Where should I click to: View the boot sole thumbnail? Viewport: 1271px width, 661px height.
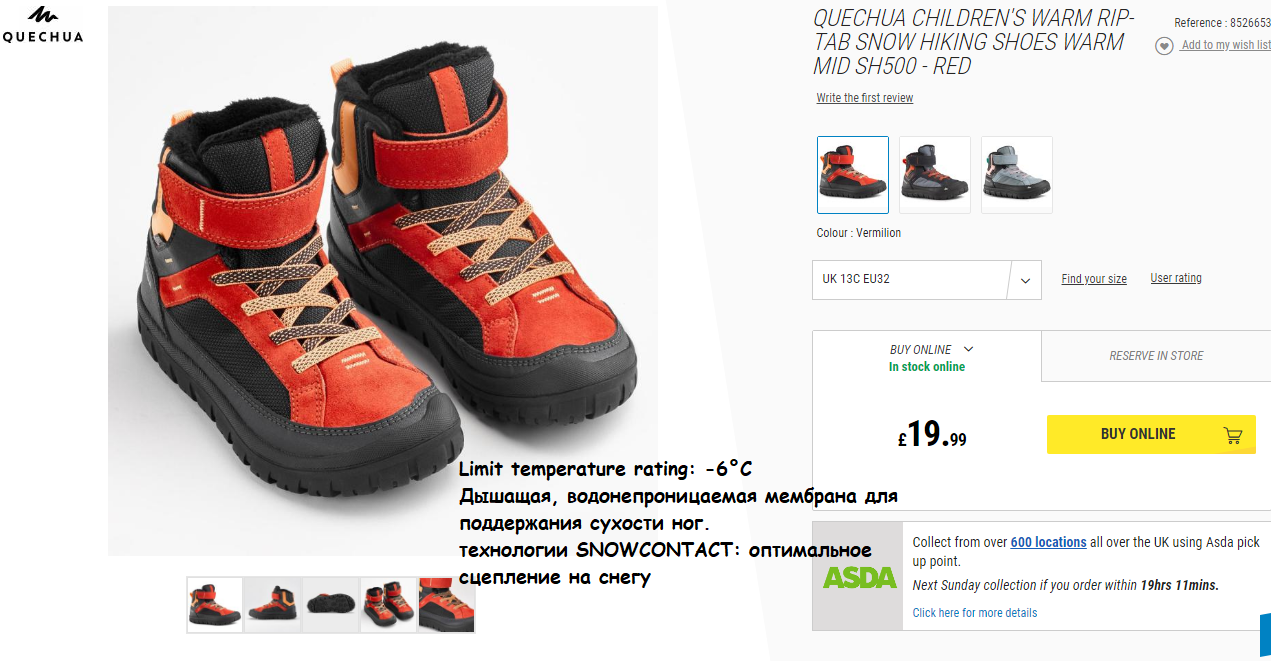(x=331, y=605)
